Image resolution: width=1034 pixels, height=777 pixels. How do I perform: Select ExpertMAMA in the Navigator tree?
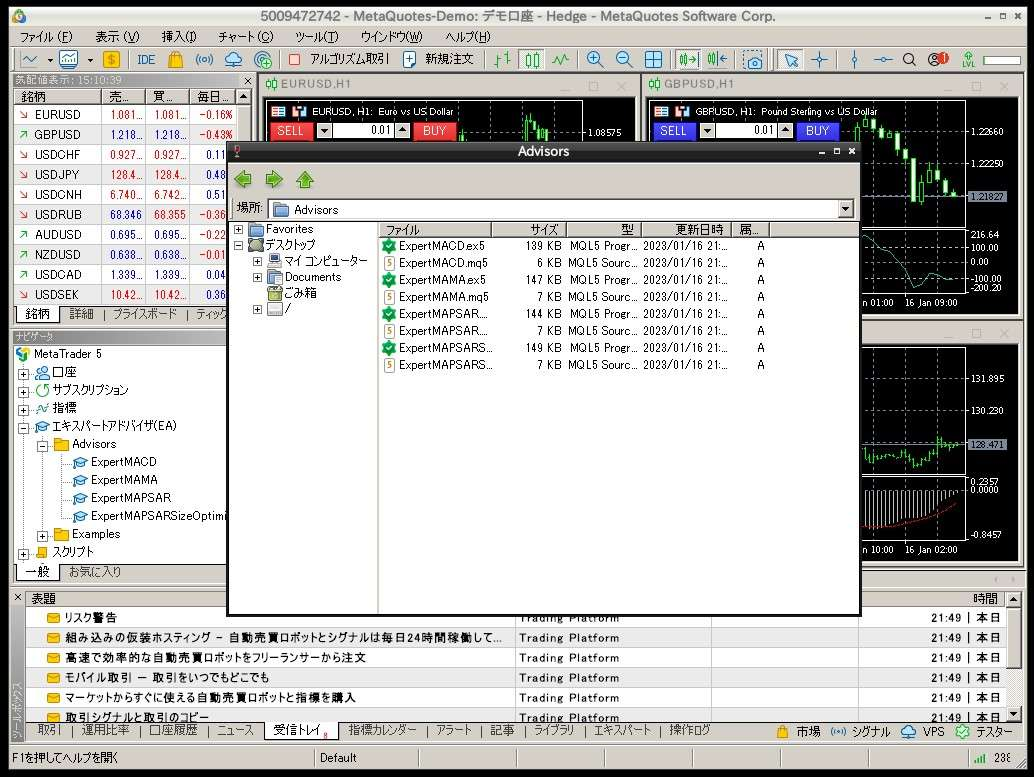pos(124,480)
